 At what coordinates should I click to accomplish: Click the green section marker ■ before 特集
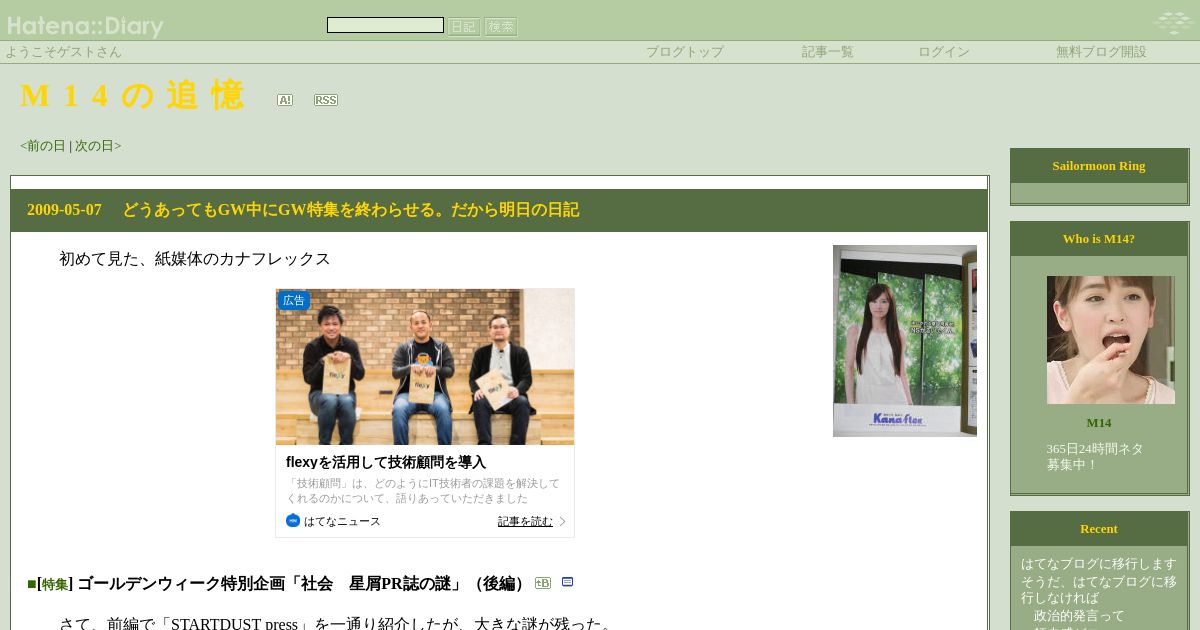[x=32, y=584]
